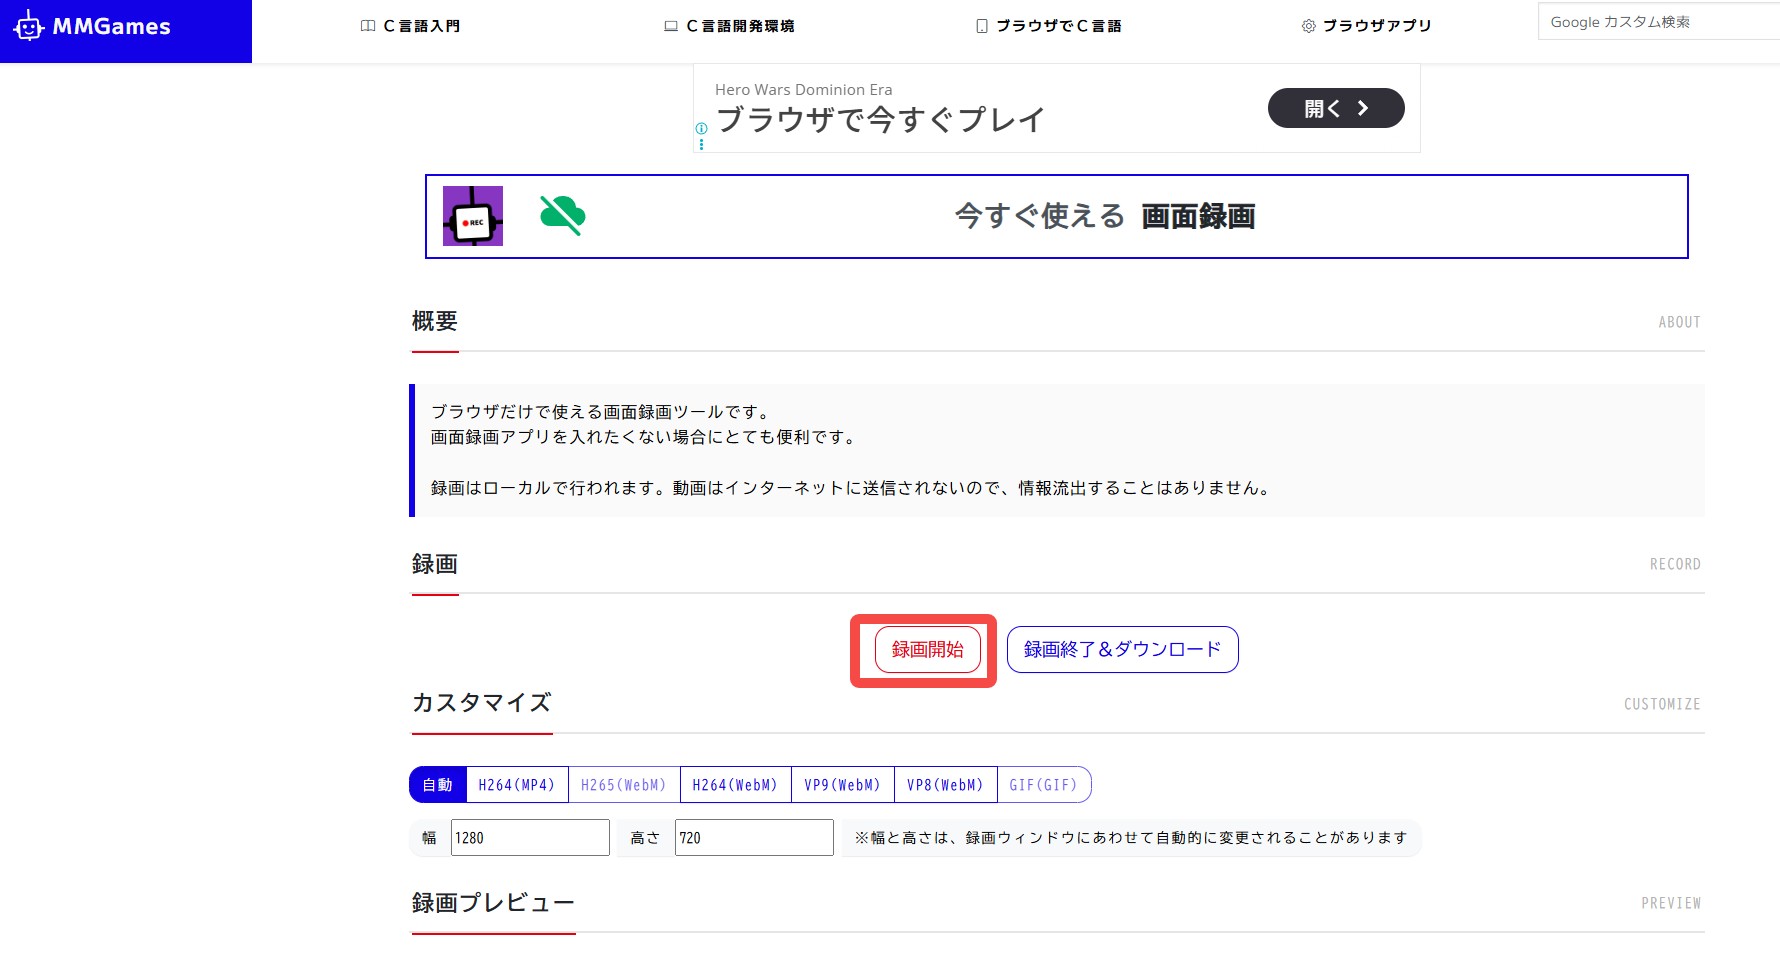1780x954 pixels.
Task: Click 録画終了＆ダウンロード button
Action: click(x=1122, y=650)
